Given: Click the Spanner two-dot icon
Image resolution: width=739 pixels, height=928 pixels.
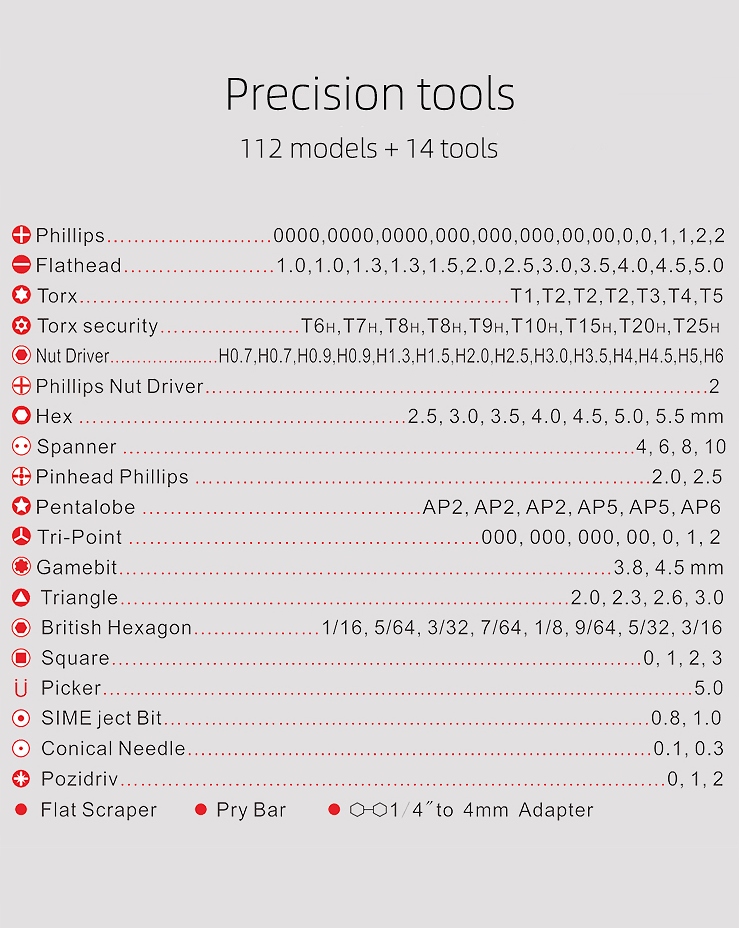Looking at the screenshot, I should click(21, 447).
